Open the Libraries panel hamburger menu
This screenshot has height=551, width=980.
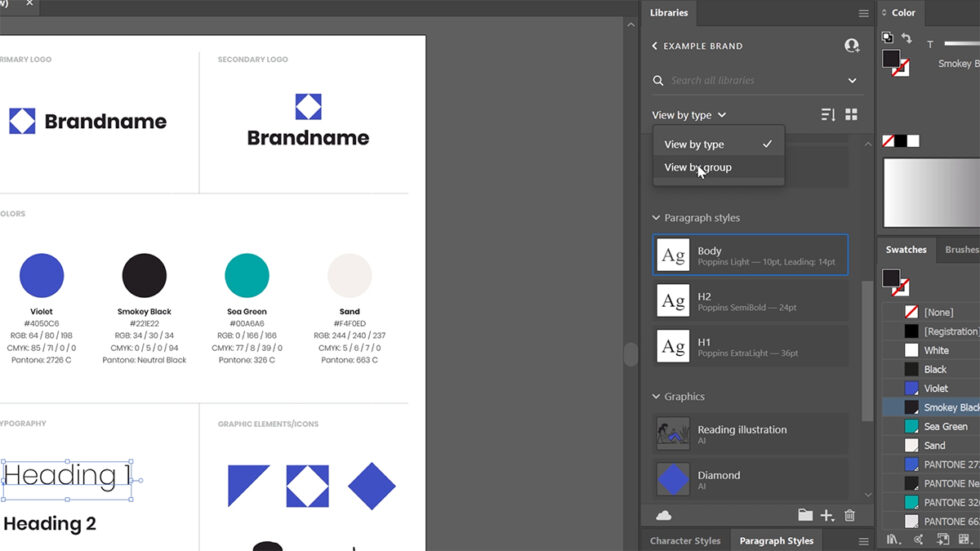click(863, 13)
